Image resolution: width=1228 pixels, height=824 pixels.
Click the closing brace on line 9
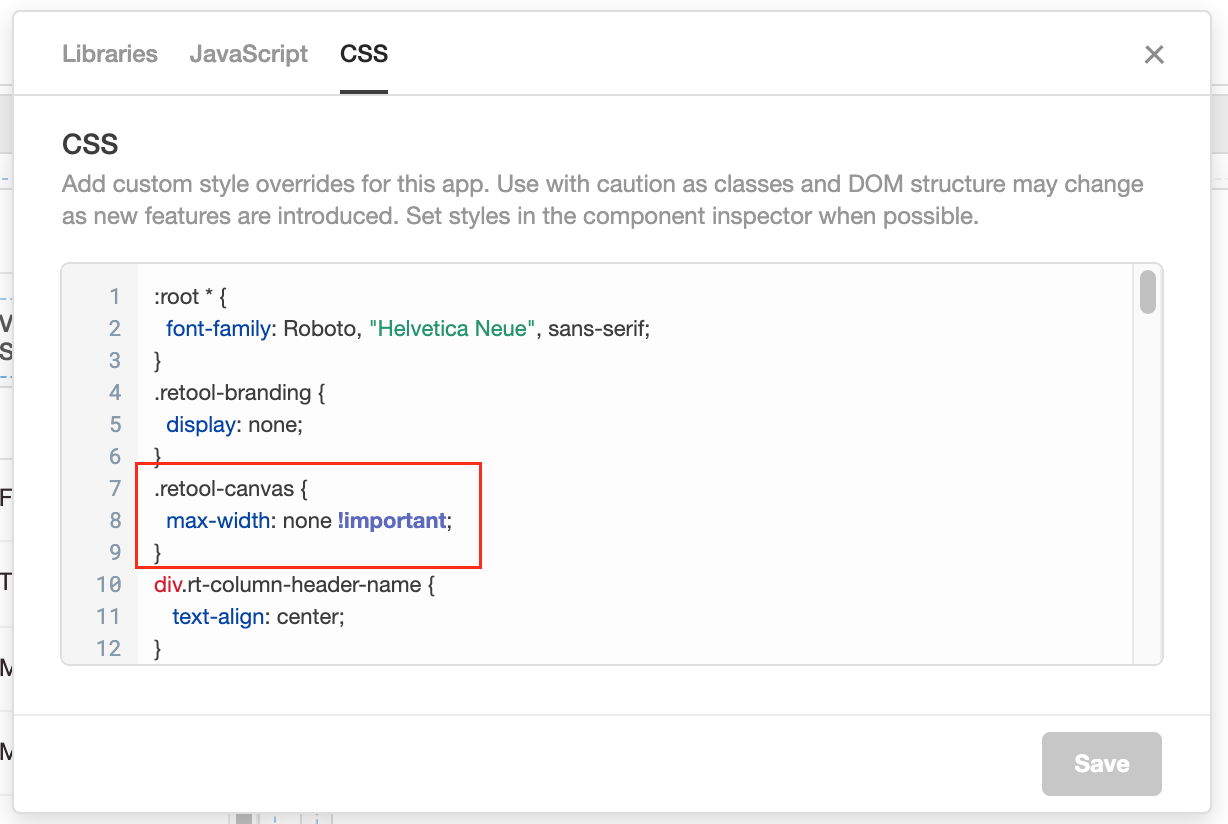tap(158, 552)
